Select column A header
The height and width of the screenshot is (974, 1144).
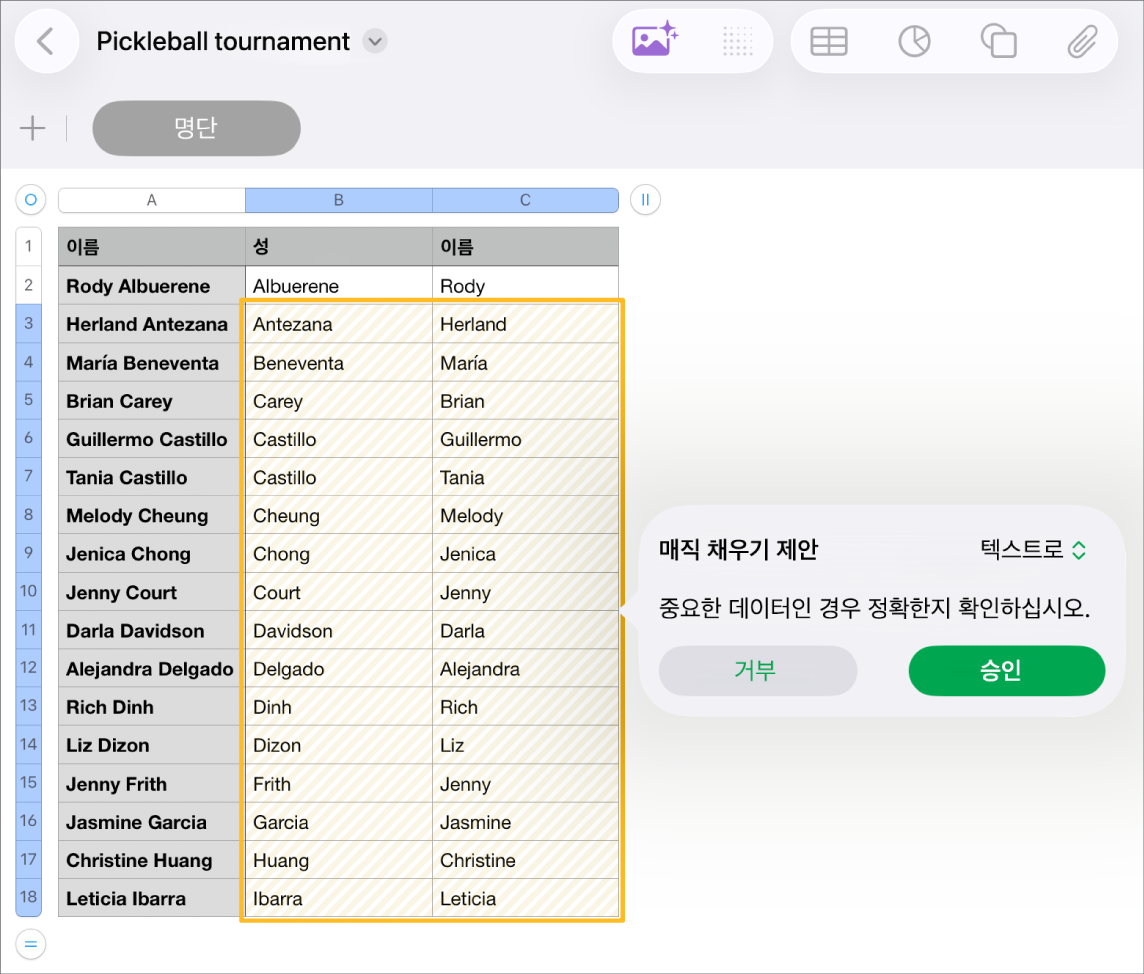[x=152, y=200]
